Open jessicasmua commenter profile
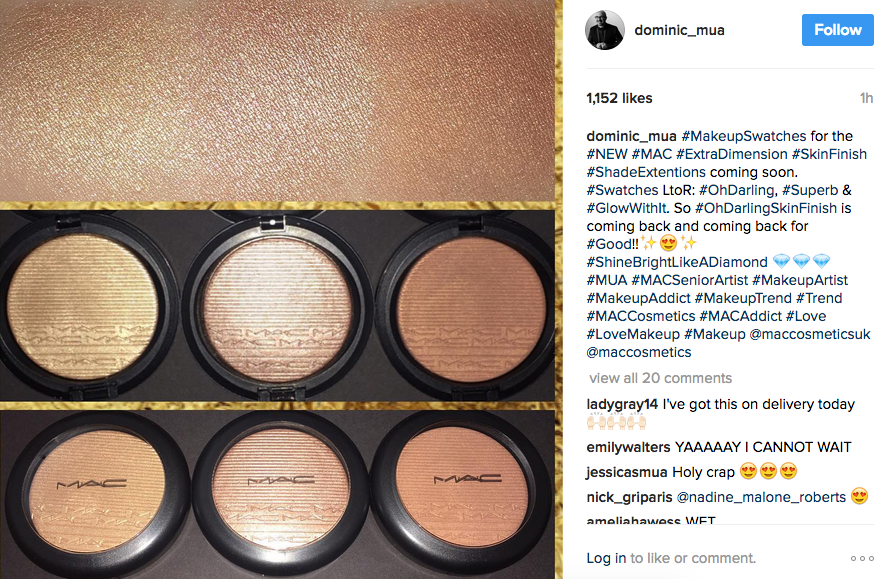 [627, 473]
